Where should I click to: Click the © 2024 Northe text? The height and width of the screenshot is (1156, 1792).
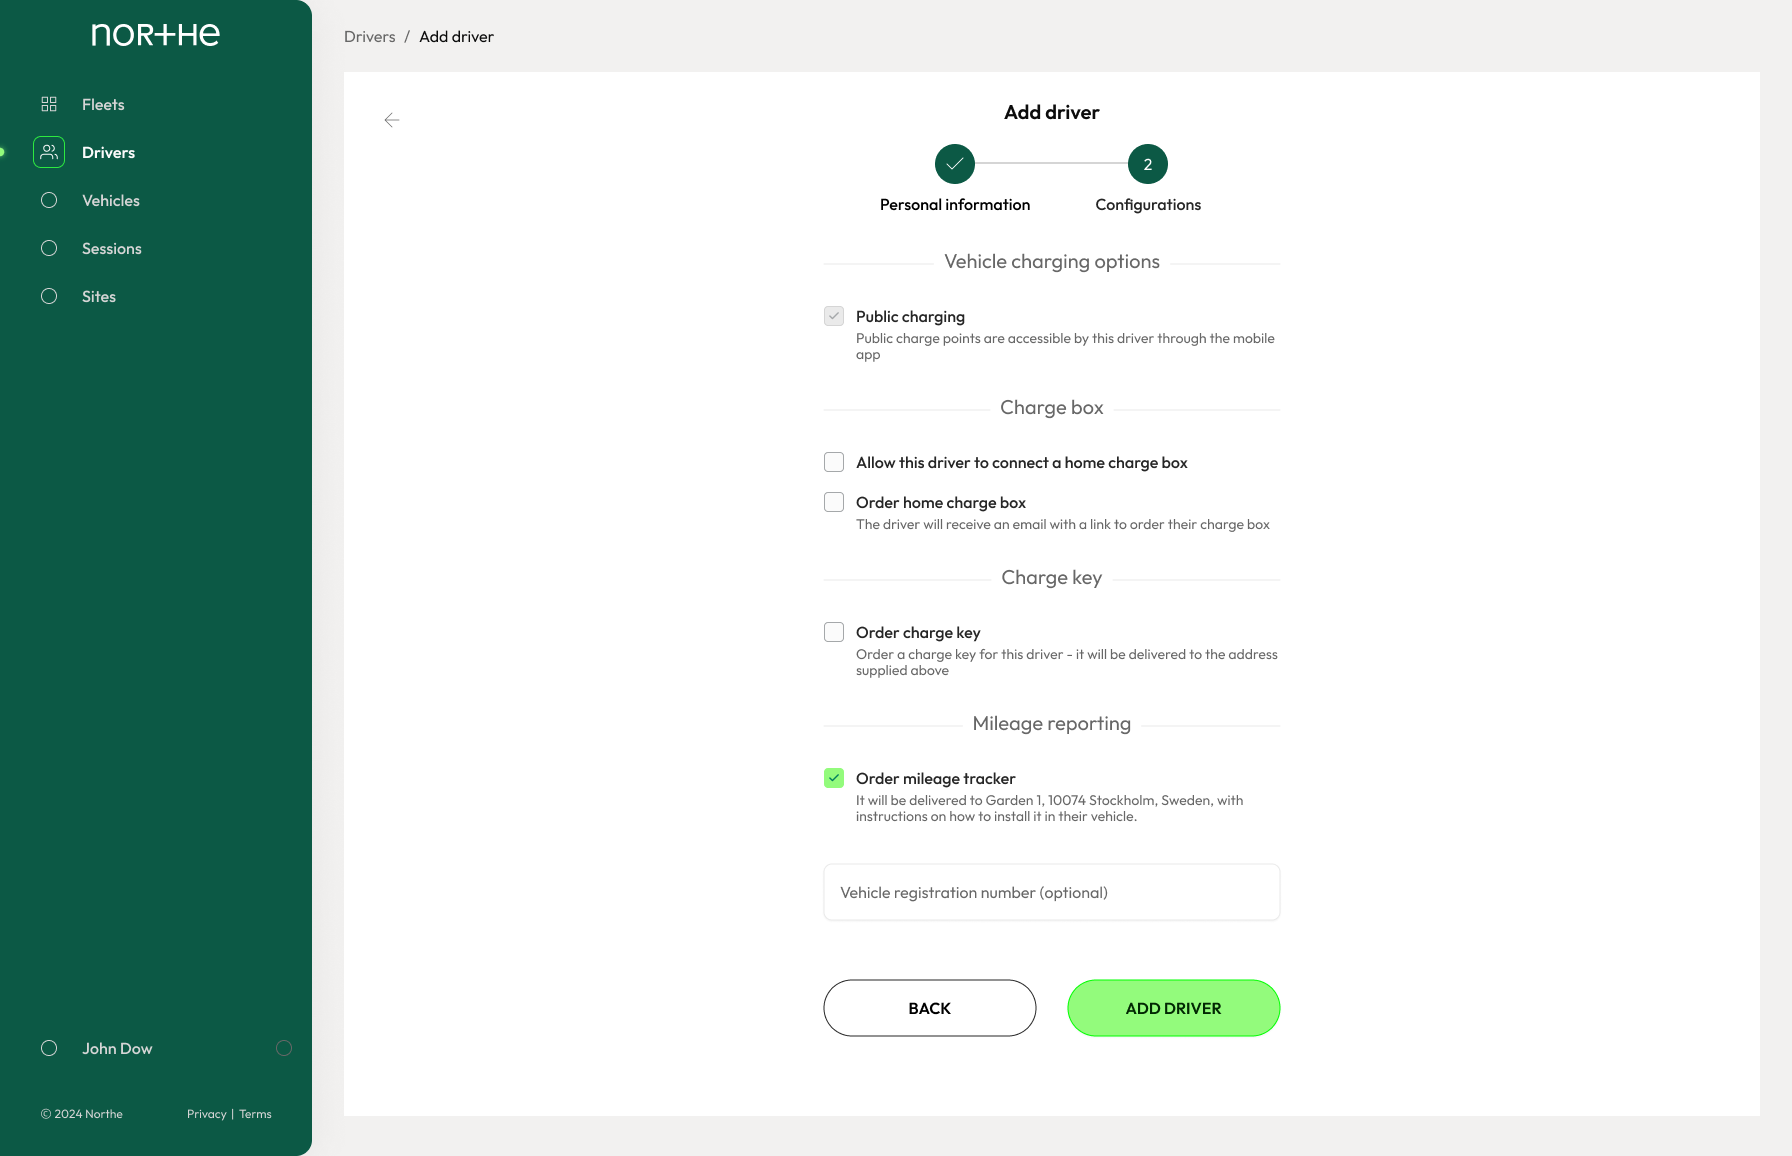[x=82, y=1114]
